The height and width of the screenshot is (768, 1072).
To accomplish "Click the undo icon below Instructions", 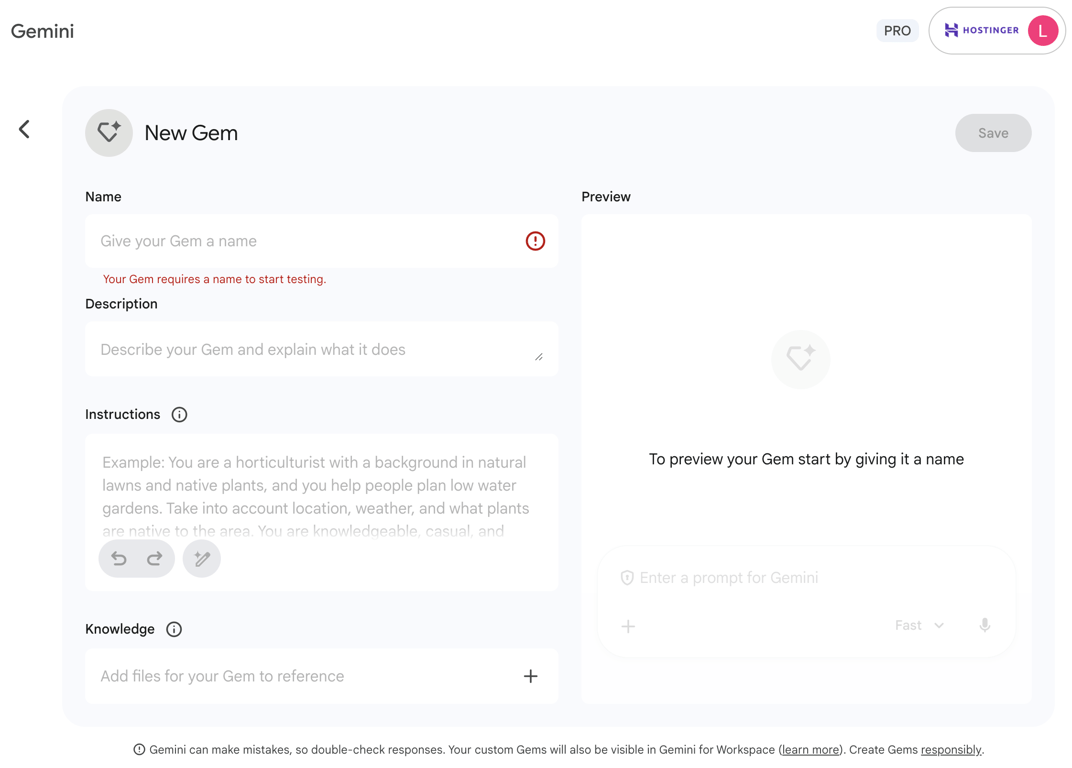I will coord(119,558).
